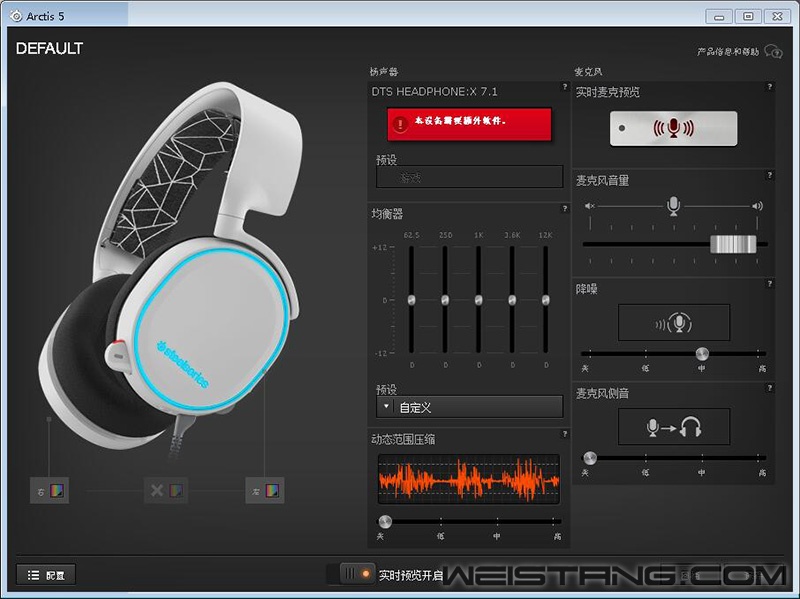This screenshot has width=800, height=599.
Task: Adjust the 3.6K equalizer band handle
Action: tap(512, 300)
